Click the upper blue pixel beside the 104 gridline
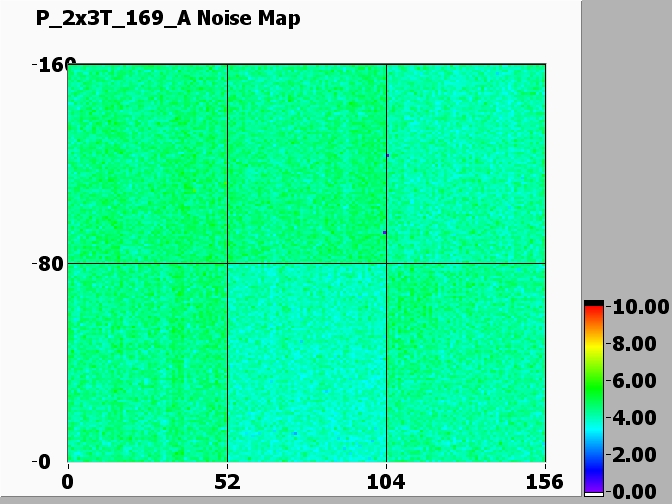 tap(387, 155)
